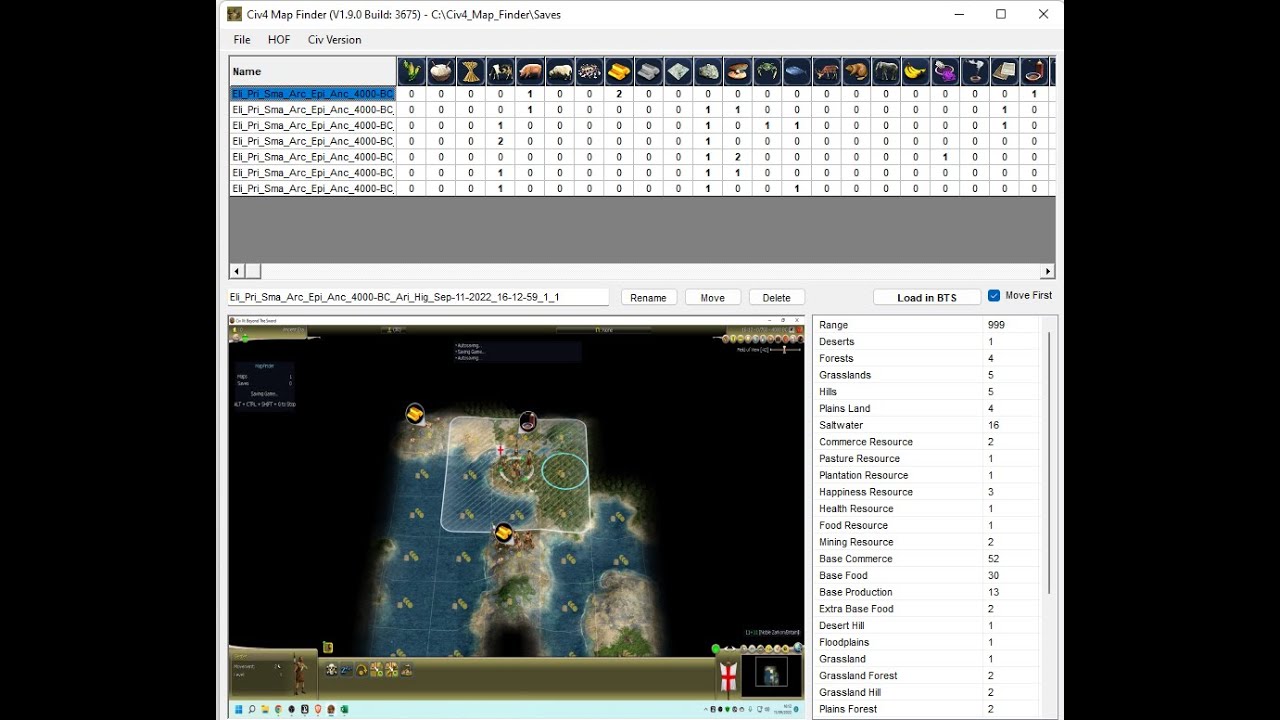This screenshot has width=1280, height=720.
Task: Click the Base Production property label
Action: pyautogui.click(x=856, y=592)
